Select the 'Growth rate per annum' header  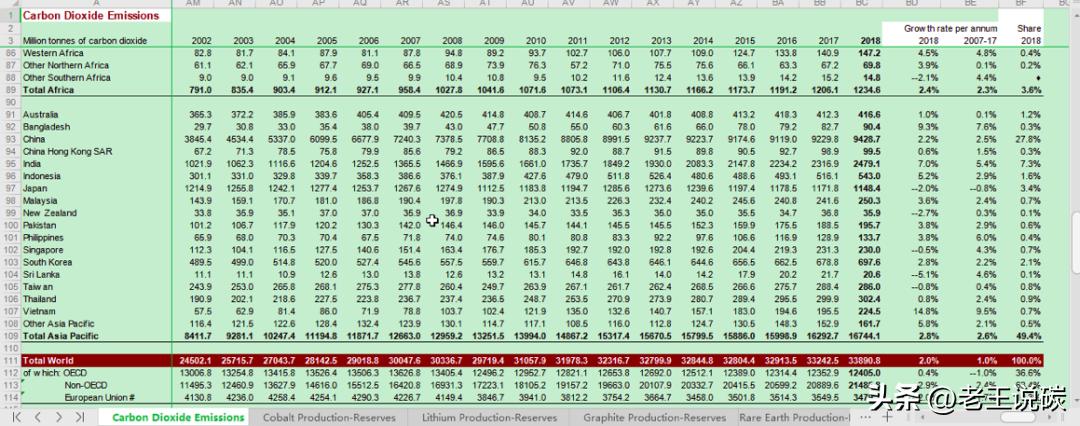pos(951,28)
